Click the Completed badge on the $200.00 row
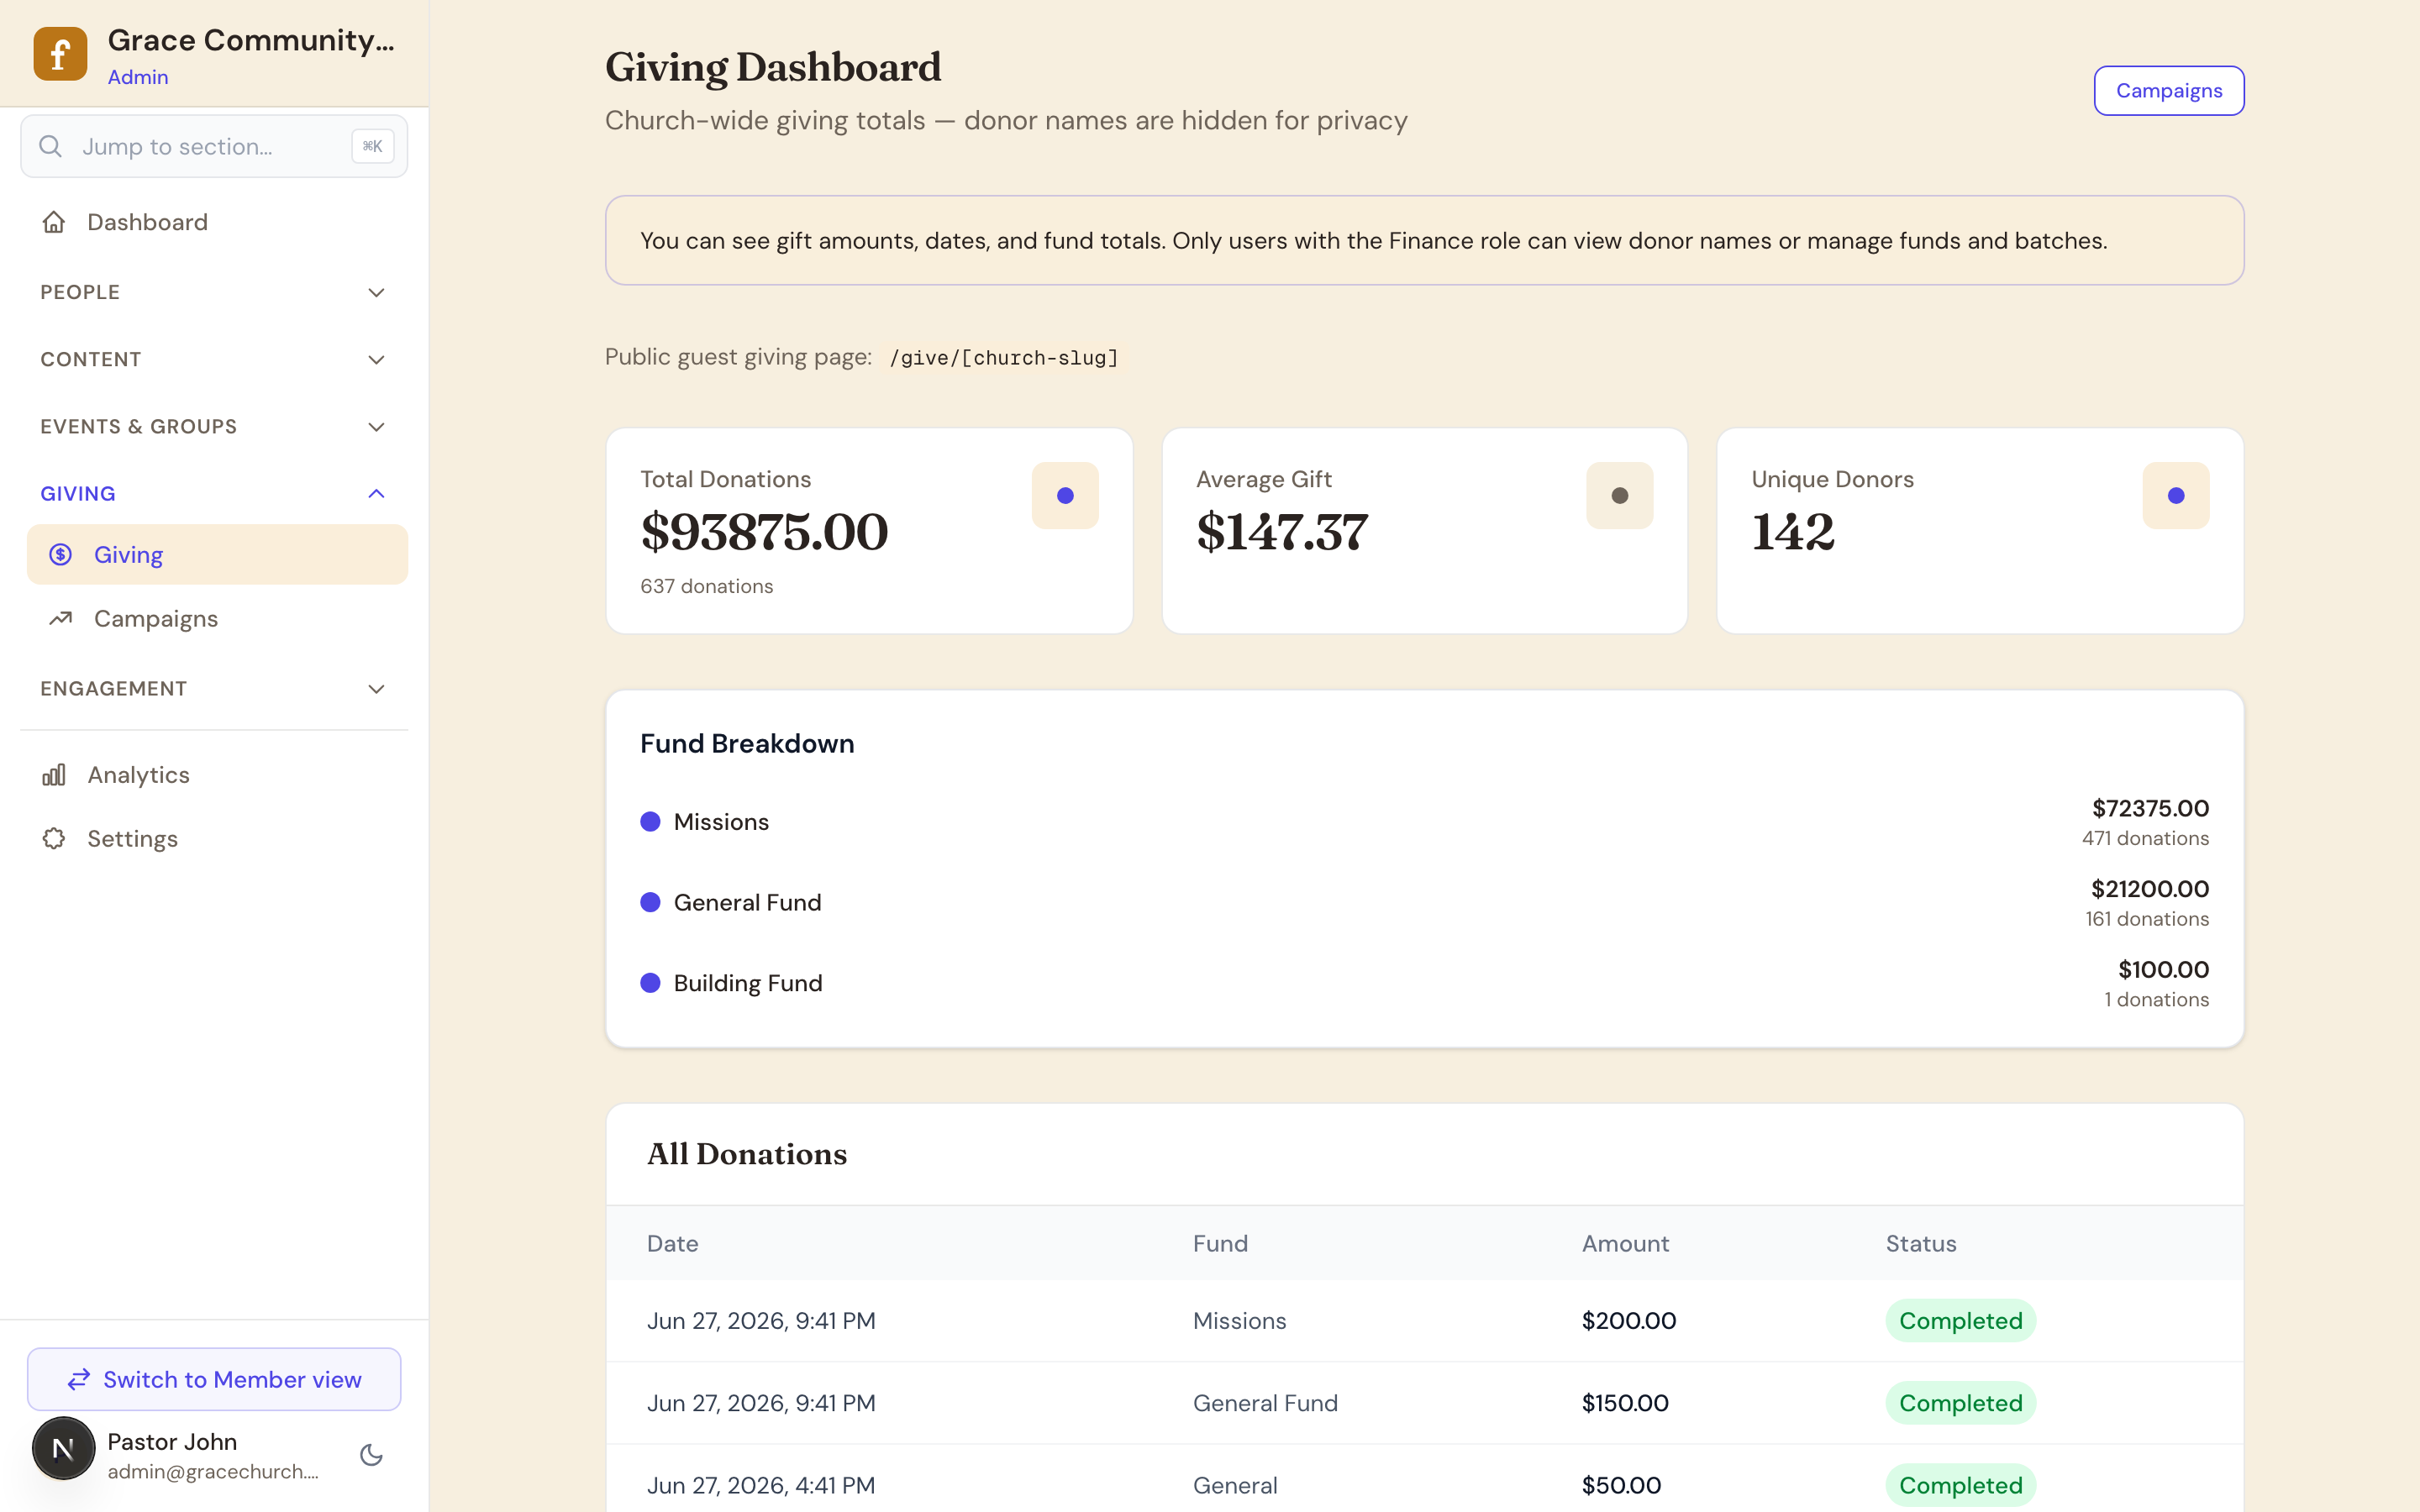Image resolution: width=2420 pixels, height=1512 pixels. click(x=1960, y=1320)
